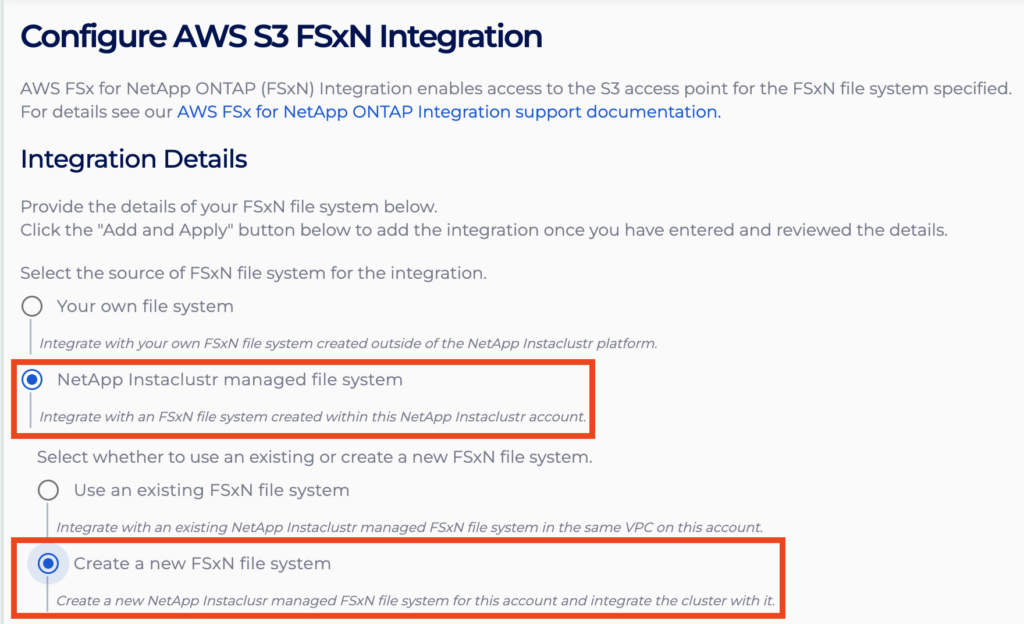This screenshot has width=1024, height=624.
Task: Click the sentence mentioning the "Add and Apply" button
Action: click(483, 231)
